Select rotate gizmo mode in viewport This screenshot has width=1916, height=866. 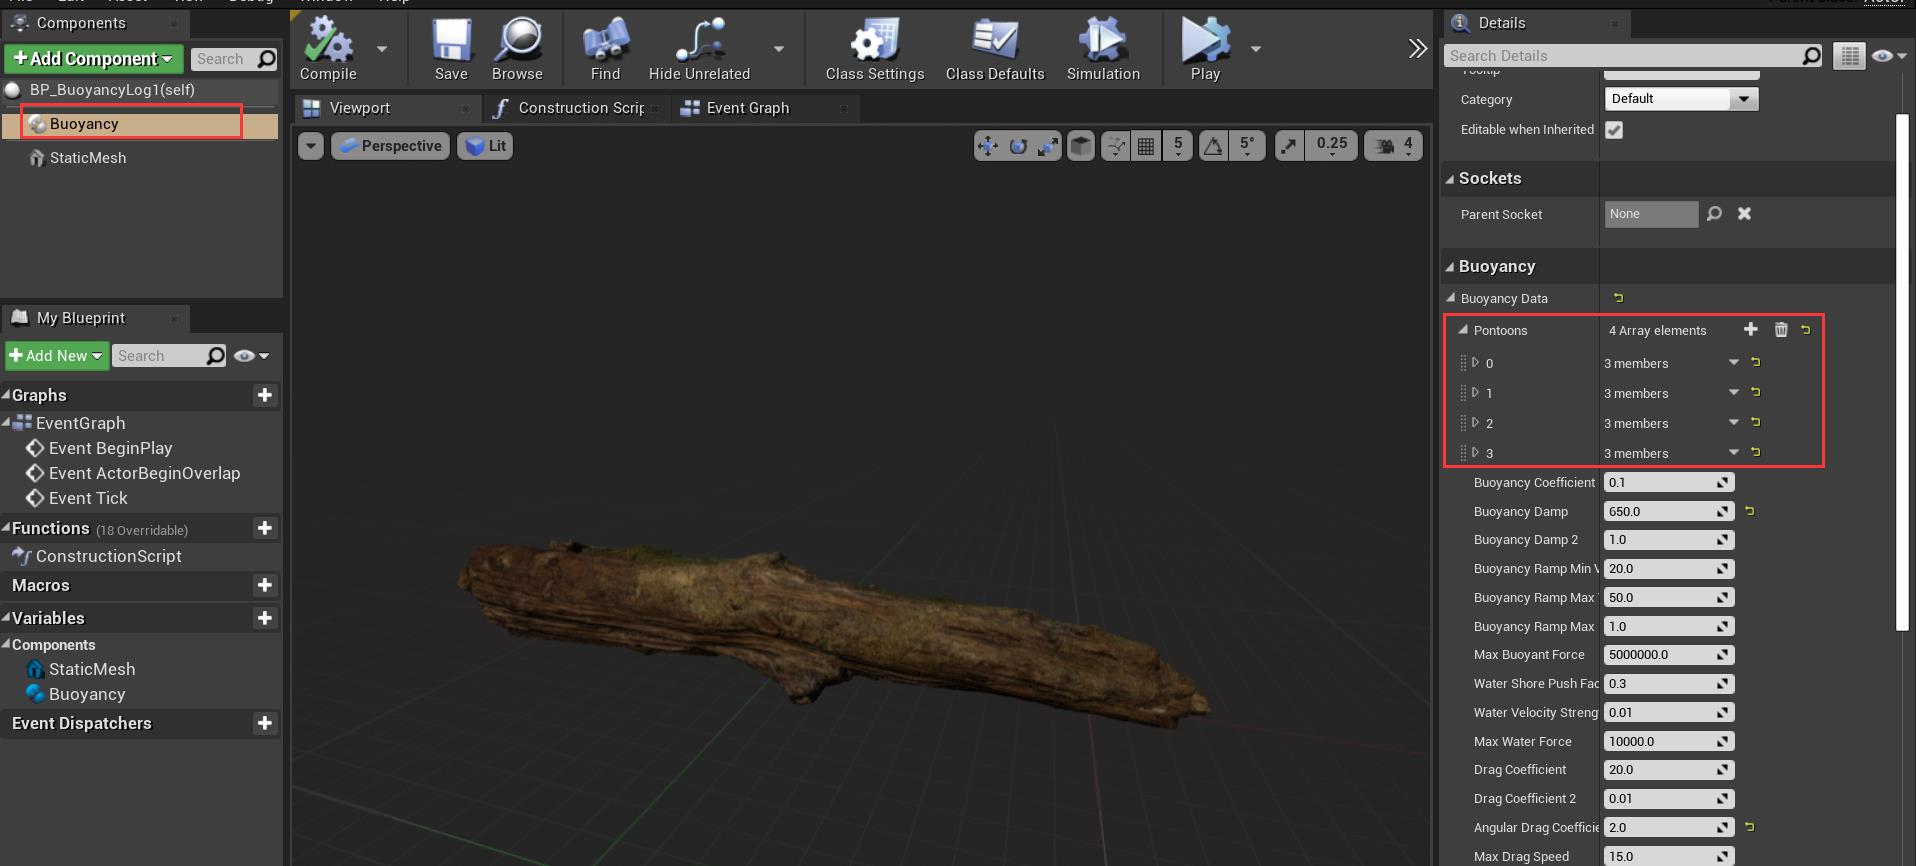pyautogui.click(x=1018, y=146)
